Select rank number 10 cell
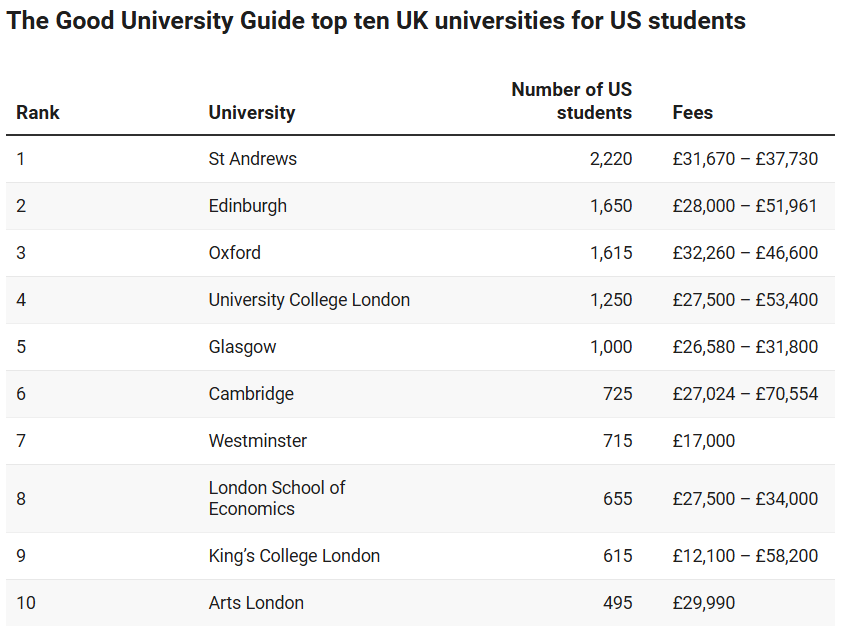 [26, 603]
